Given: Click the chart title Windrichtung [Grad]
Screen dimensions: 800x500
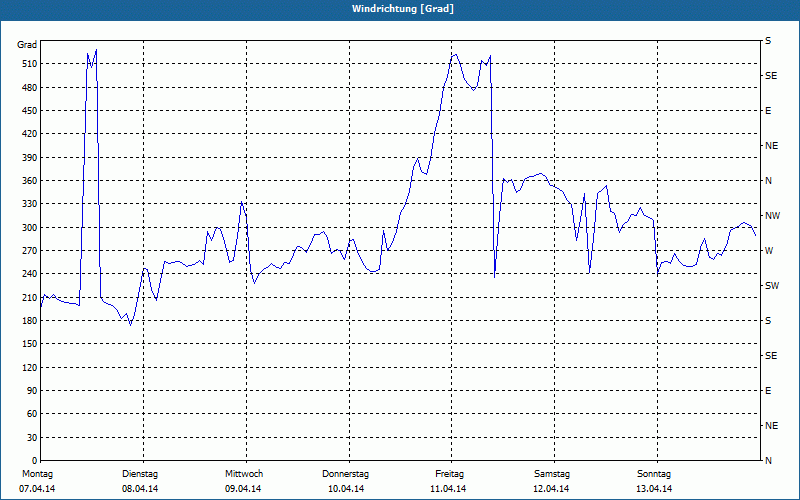Looking at the screenshot, I should [x=403, y=9].
